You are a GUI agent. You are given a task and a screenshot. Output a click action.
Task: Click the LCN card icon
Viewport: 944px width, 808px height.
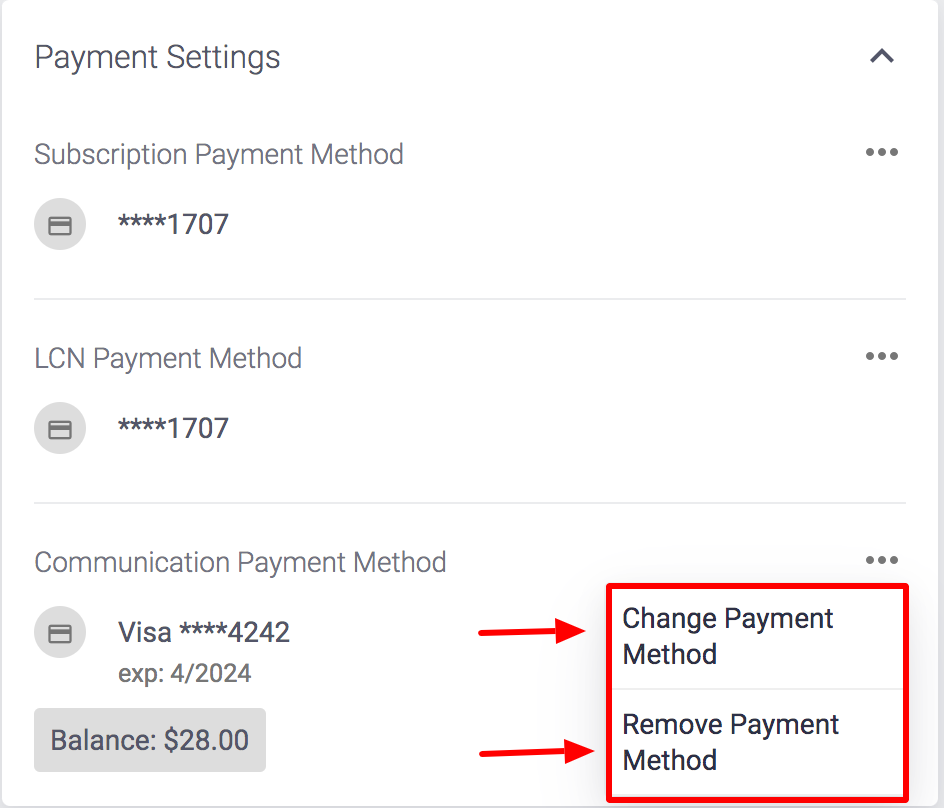60,429
